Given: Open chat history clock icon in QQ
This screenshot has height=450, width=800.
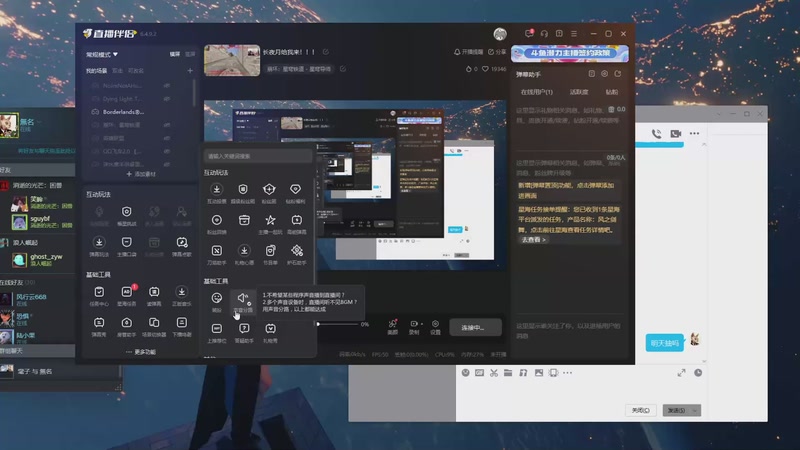Looking at the screenshot, I should 697,373.
